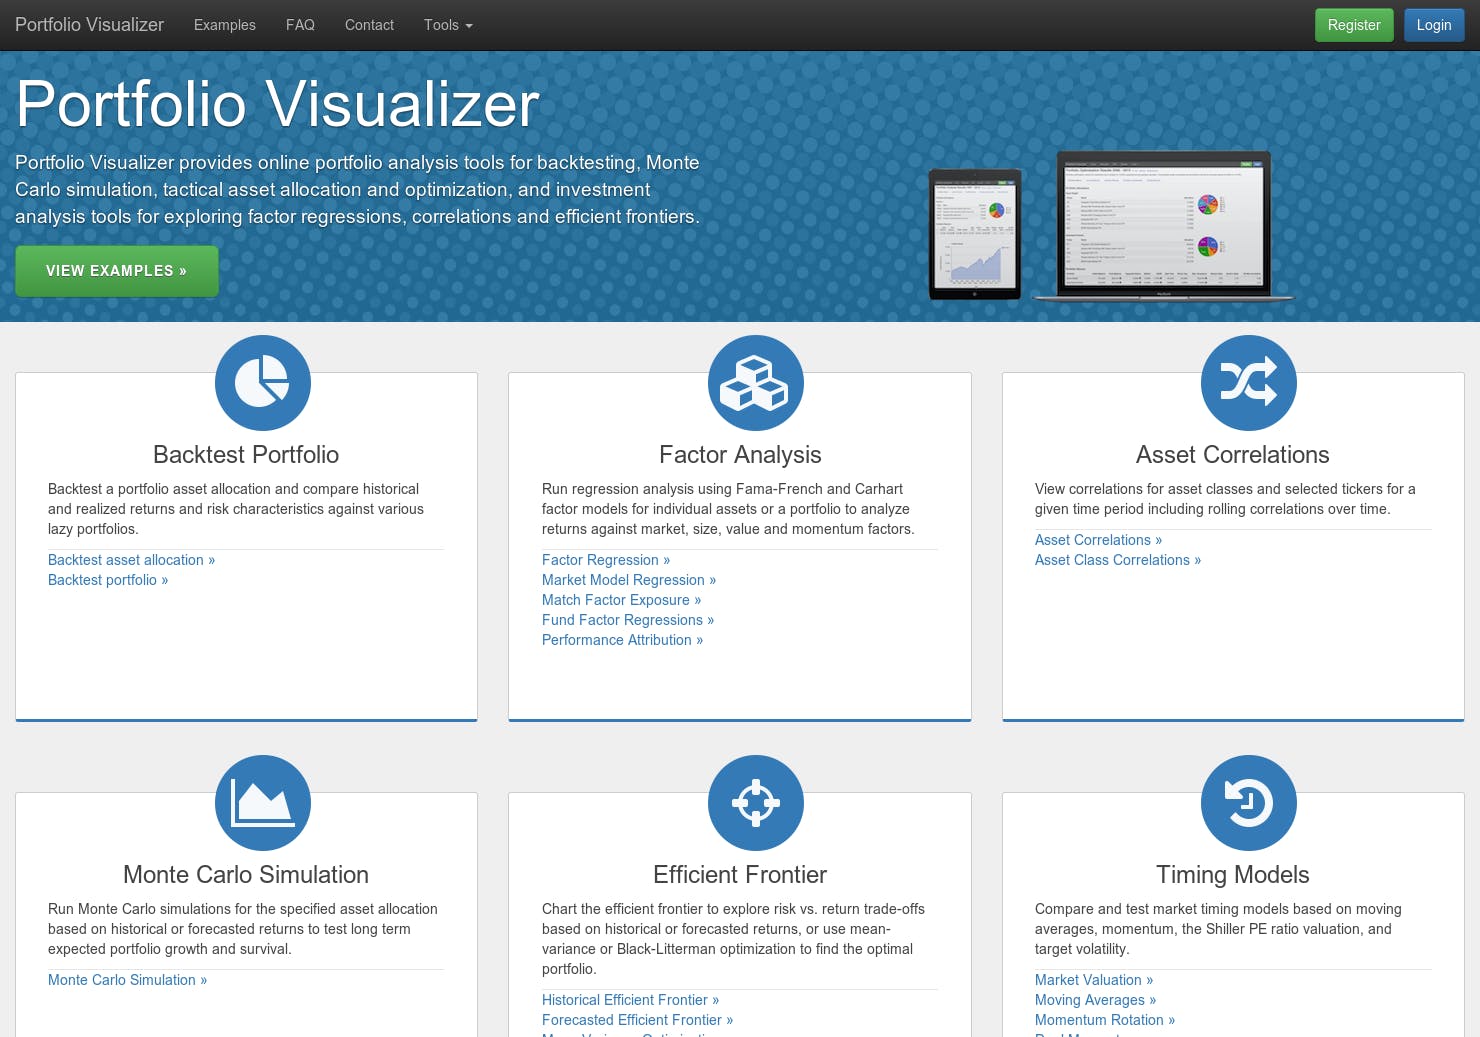Click the View Examples button
This screenshot has height=1037, width=1480.
pyautogui.click(x=117, y=271)
